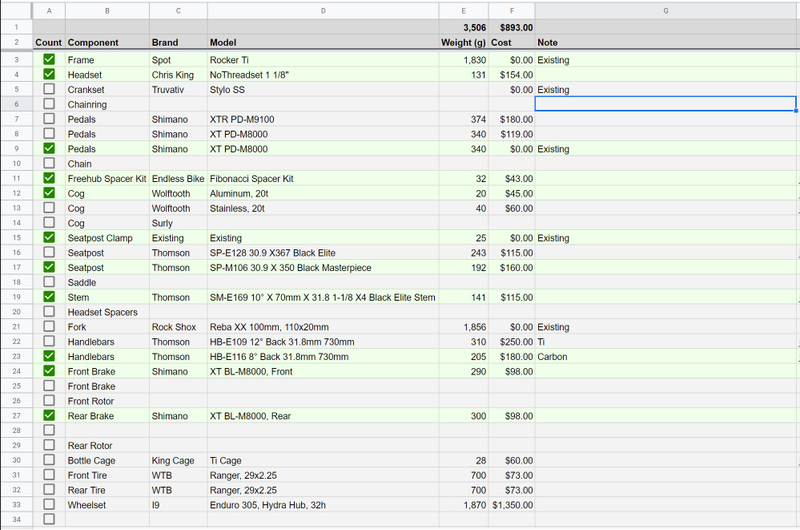This screenshot has width=800, height=530.
Task: Select the I9 brand cell
Action: pos(178,504)
